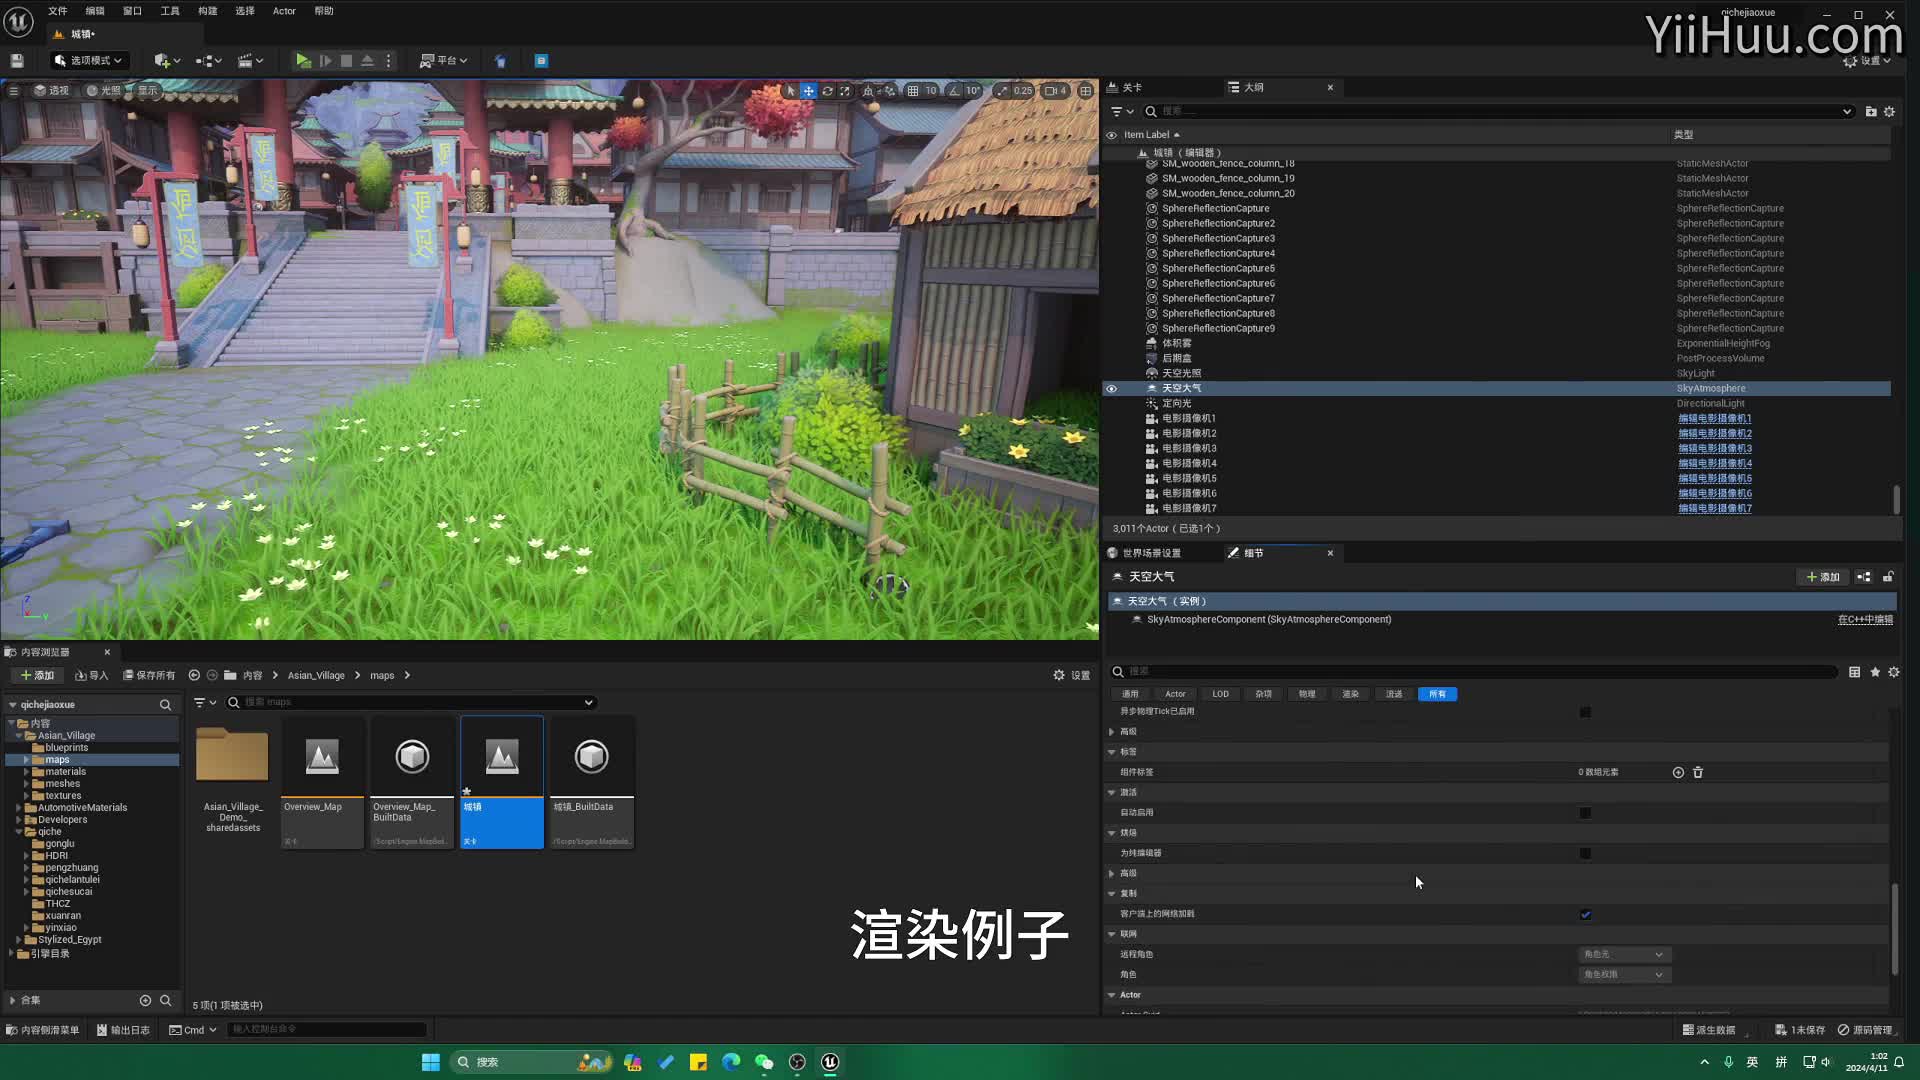The image size is (1920, 1080).
Task: Expand the 高级 section under 烘焙
Action: [1111, 874]
